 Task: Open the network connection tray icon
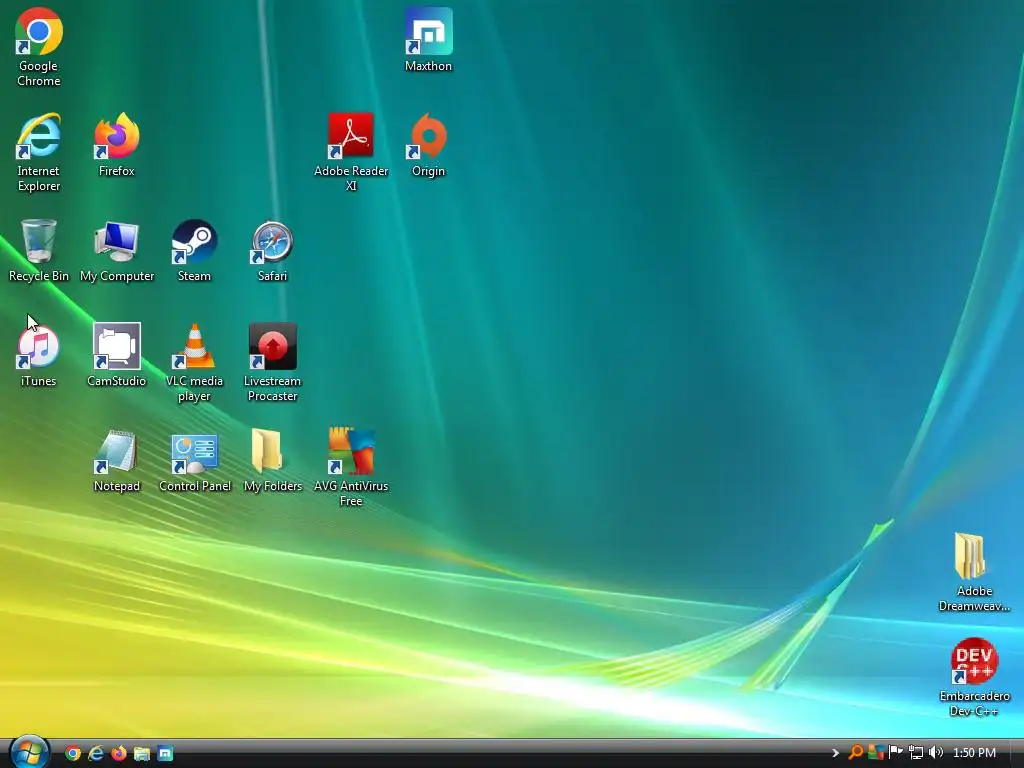pyautogui.click(x=916, y=752)
